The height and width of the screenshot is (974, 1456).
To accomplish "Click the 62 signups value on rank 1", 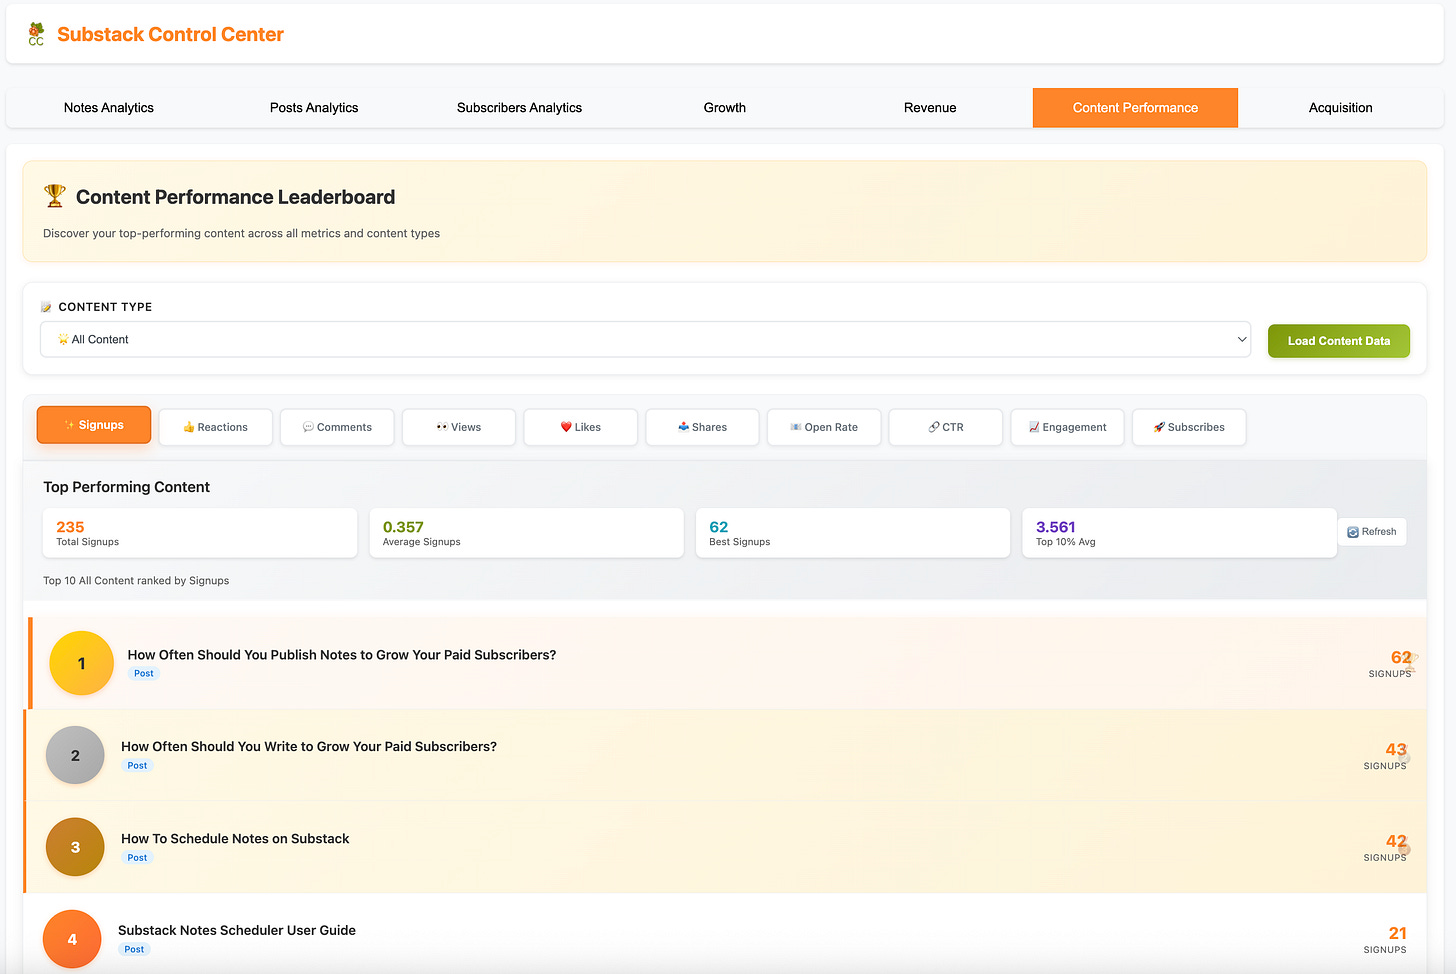I will (x=1401, y=657).
